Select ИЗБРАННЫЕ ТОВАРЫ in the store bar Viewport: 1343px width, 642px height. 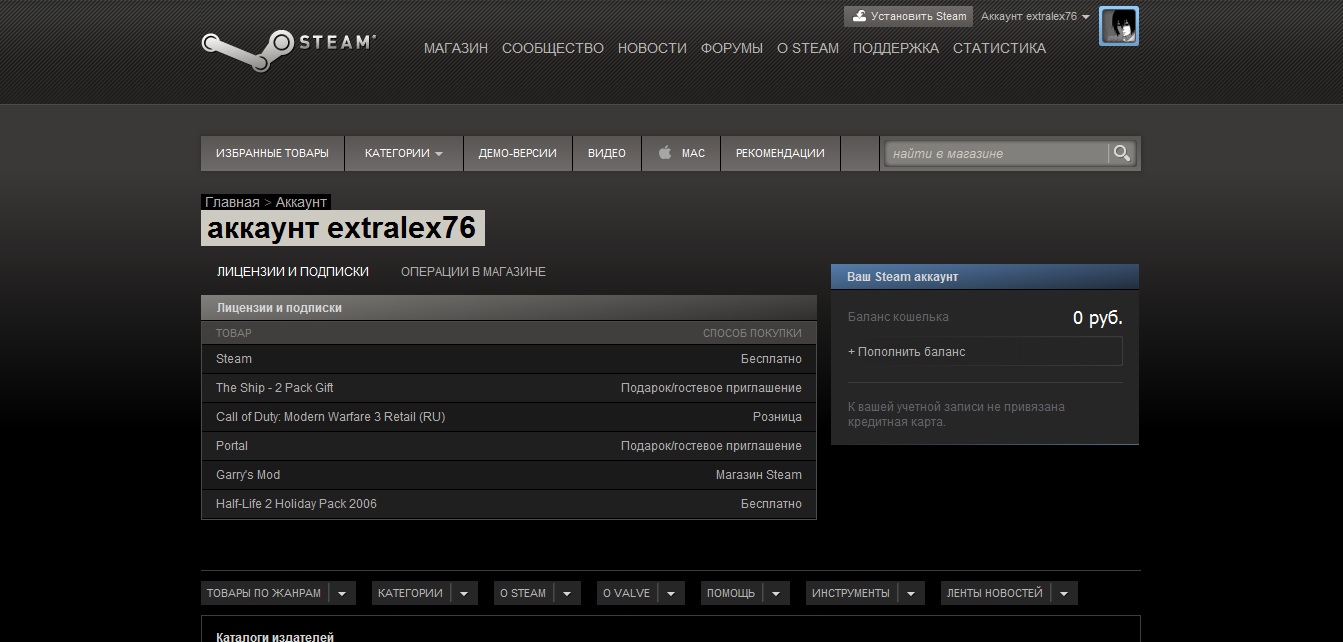coord(272,153)
